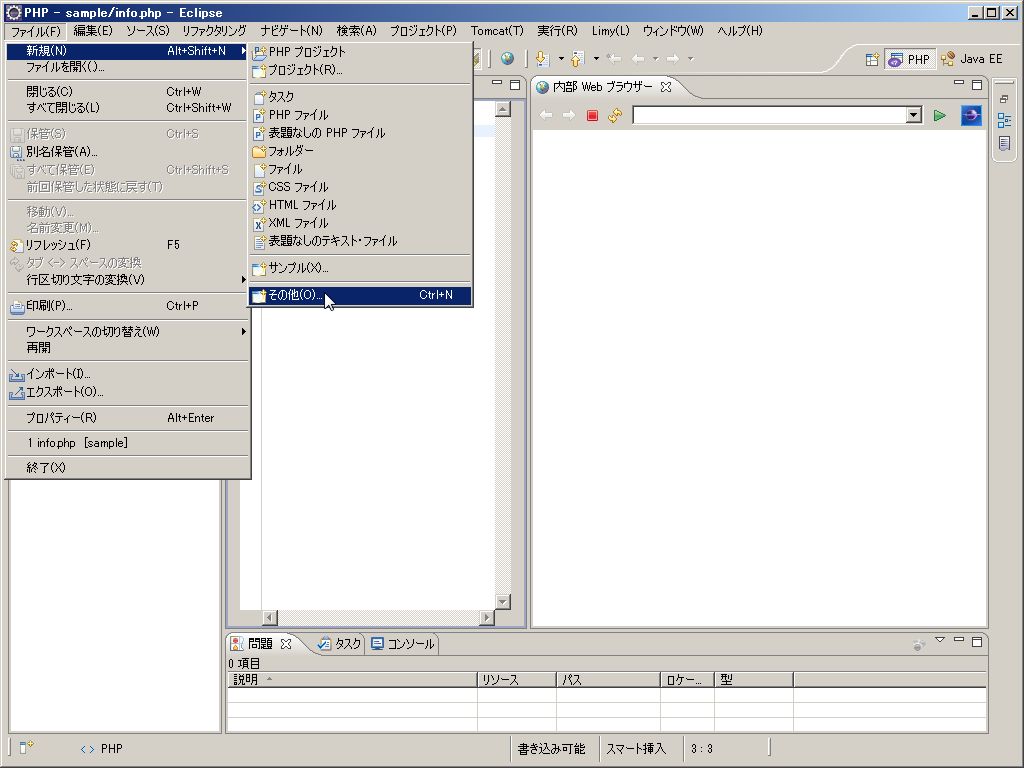The width and height of the screenshot is (1024, 768).
Task: Choose フォルダー in the New submenu
Action: tap(360, 151)
